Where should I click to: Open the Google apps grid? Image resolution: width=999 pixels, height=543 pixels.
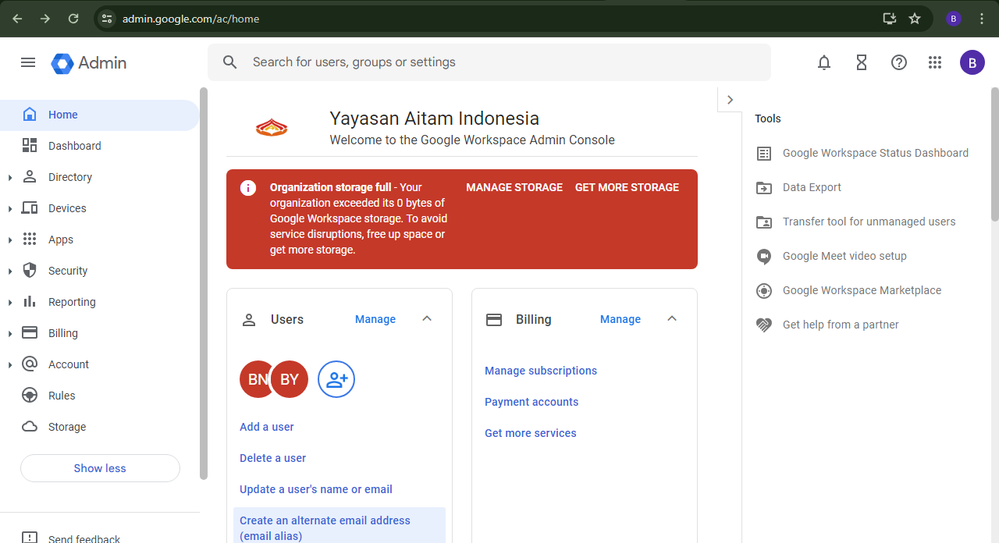[x=935, y=62]
